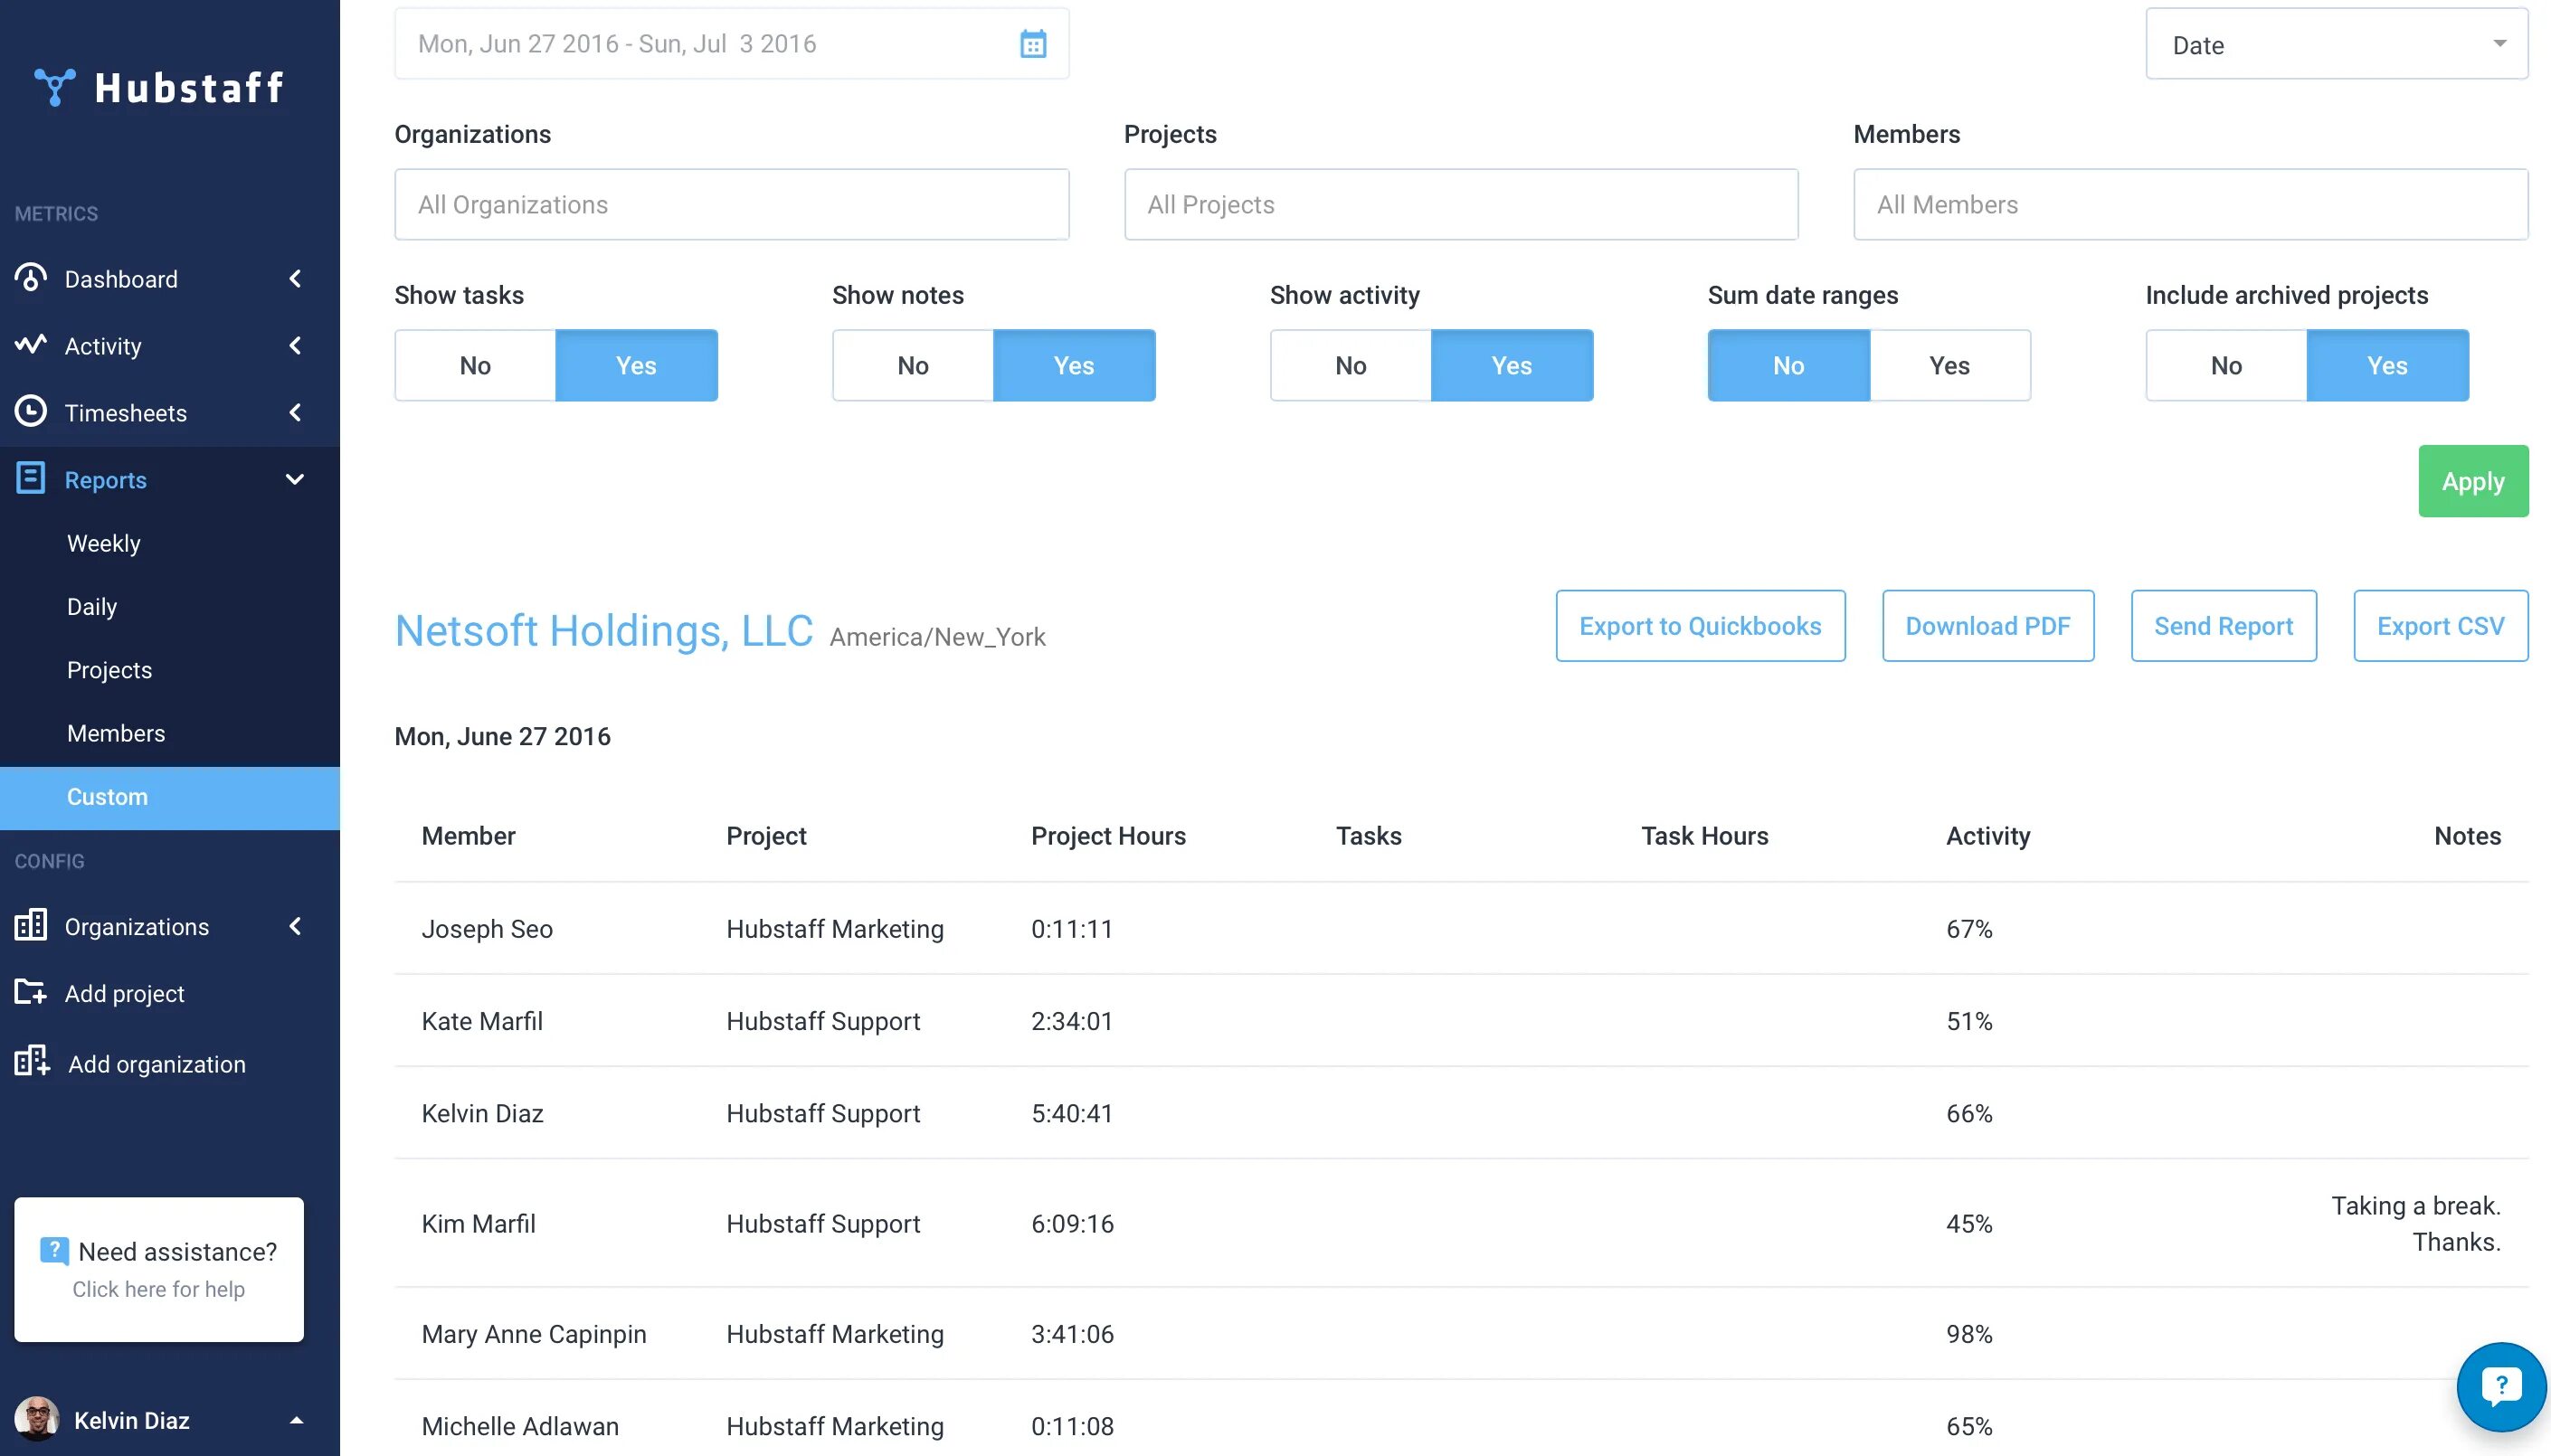Click Kelvin Diaz's profile avatar
This screenshot has width=2551, height=1456.
click(x=37, y=1419)
